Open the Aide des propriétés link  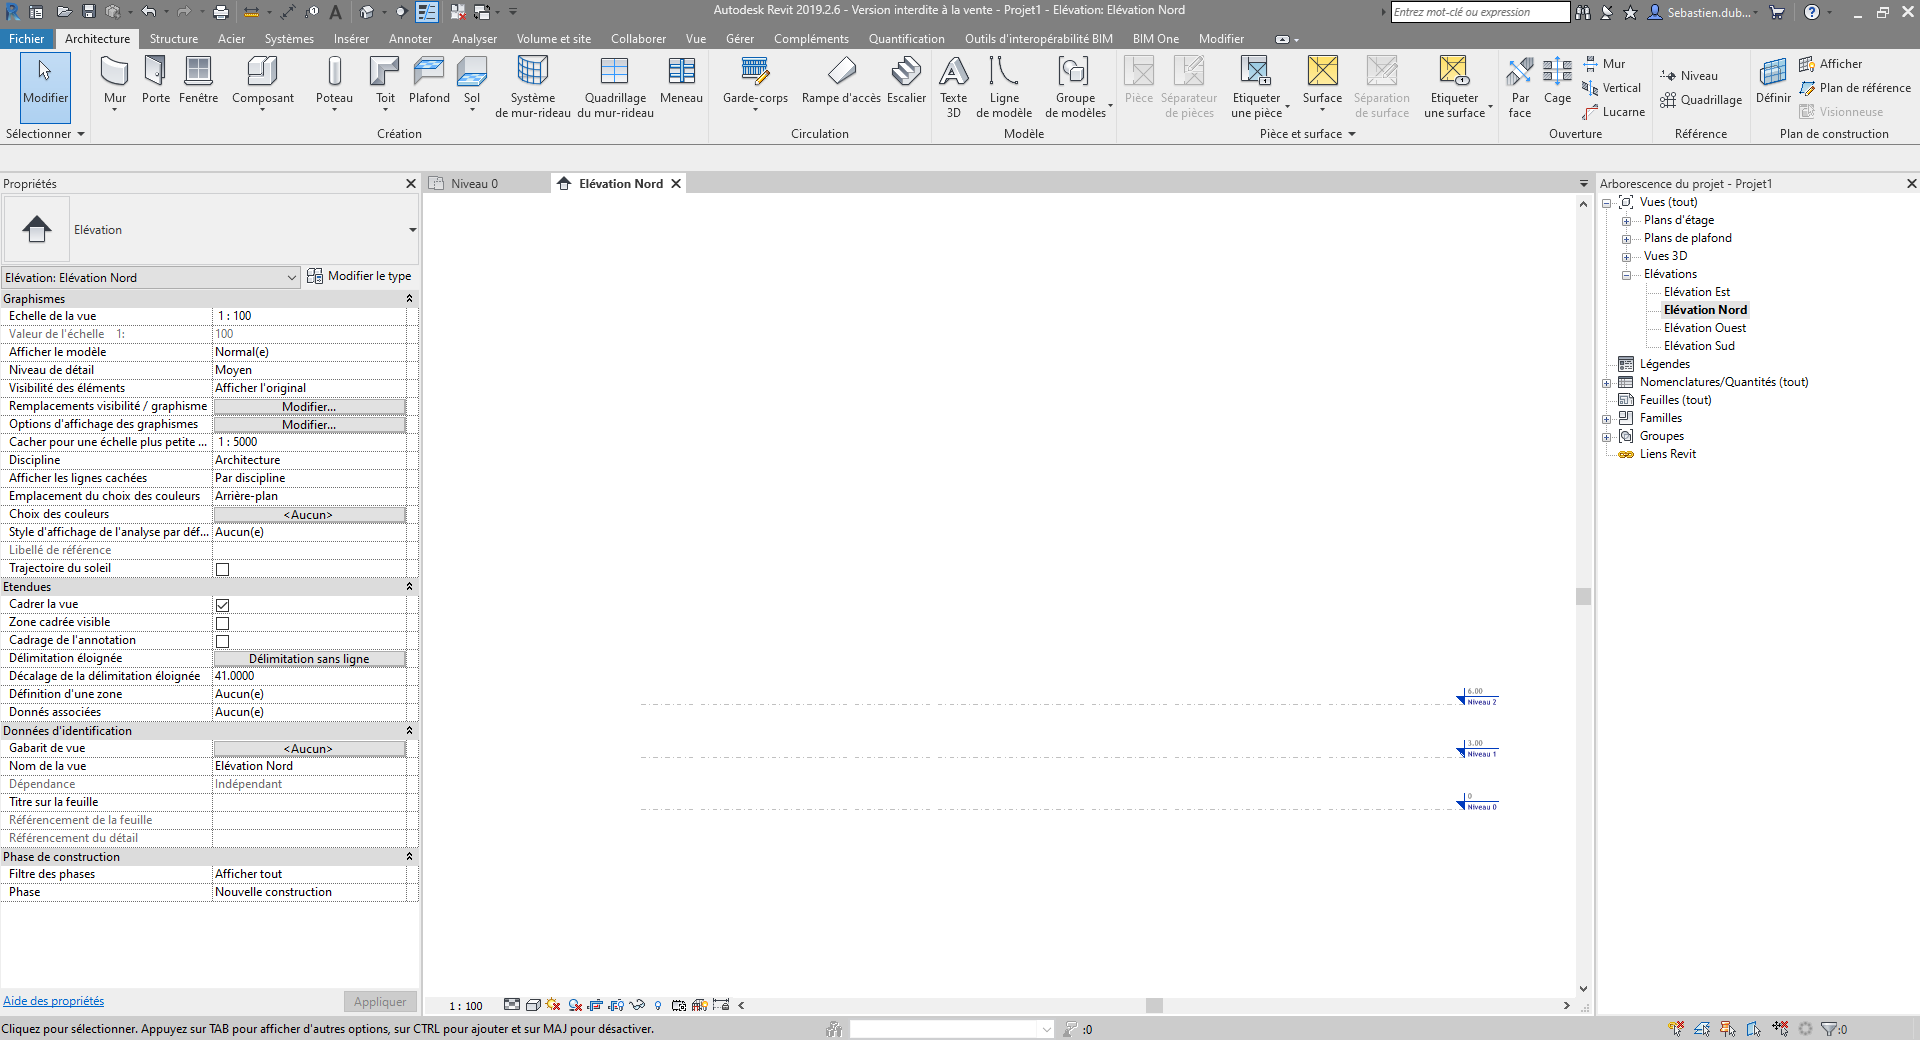pos(54,1001)
